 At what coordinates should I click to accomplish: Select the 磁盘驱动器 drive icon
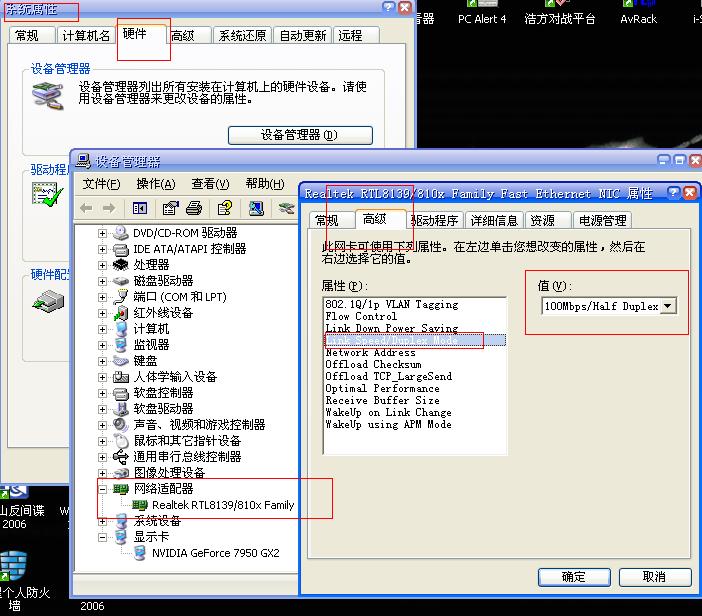[120, 281]
